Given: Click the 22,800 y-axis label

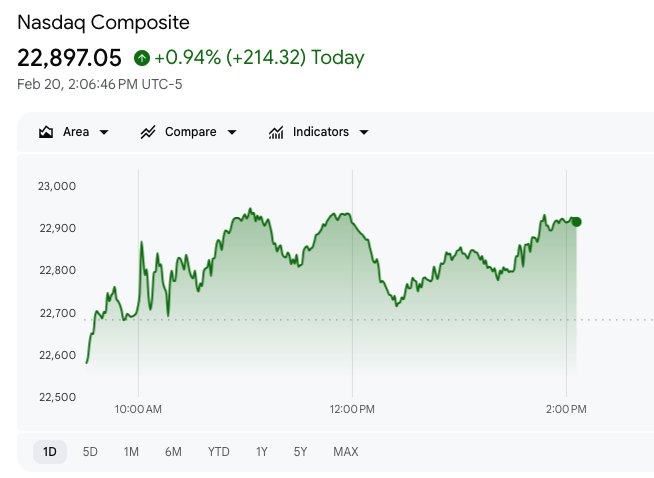Looking at the screenshot, I should click(x=58, y=270).
